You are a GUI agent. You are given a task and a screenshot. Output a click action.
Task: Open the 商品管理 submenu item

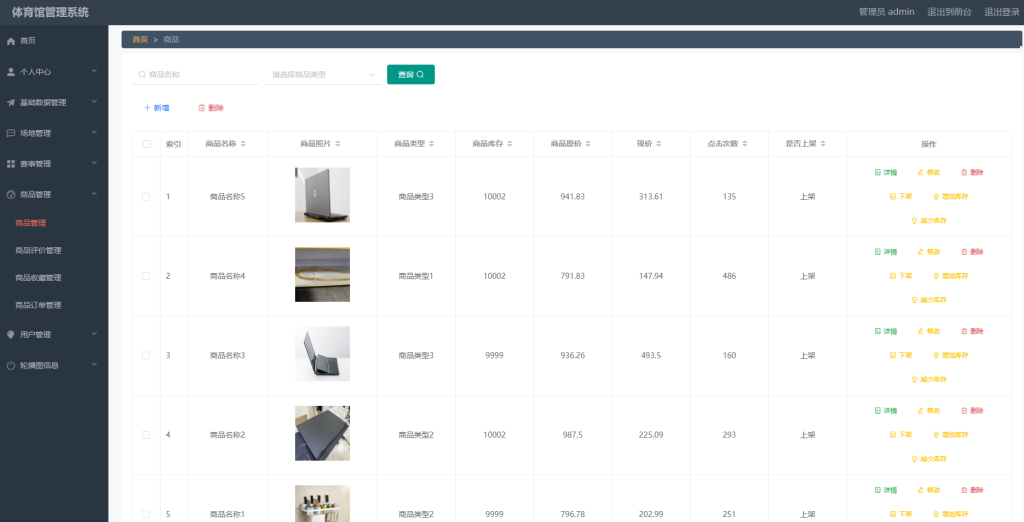click(x=31, y=223)
